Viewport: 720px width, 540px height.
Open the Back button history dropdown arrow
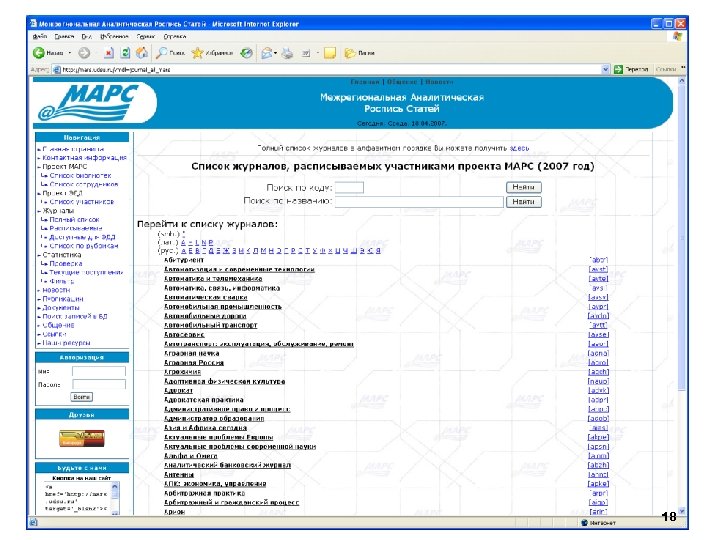pos(70,53)
